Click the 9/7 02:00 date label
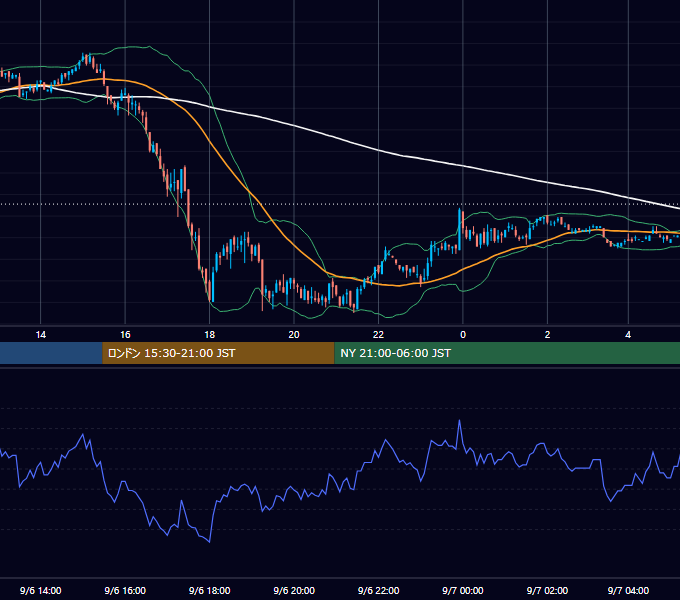This screenshot has height=600, width=680. coord(547,590)
